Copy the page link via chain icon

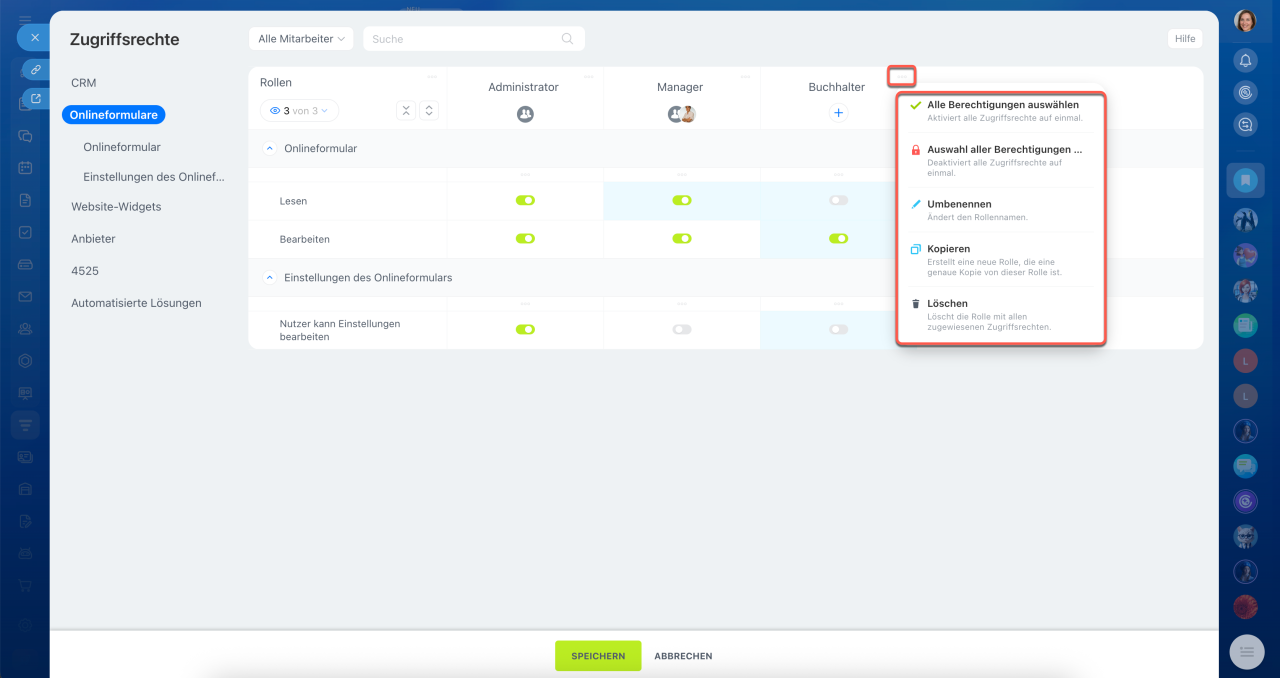[36, 70]
